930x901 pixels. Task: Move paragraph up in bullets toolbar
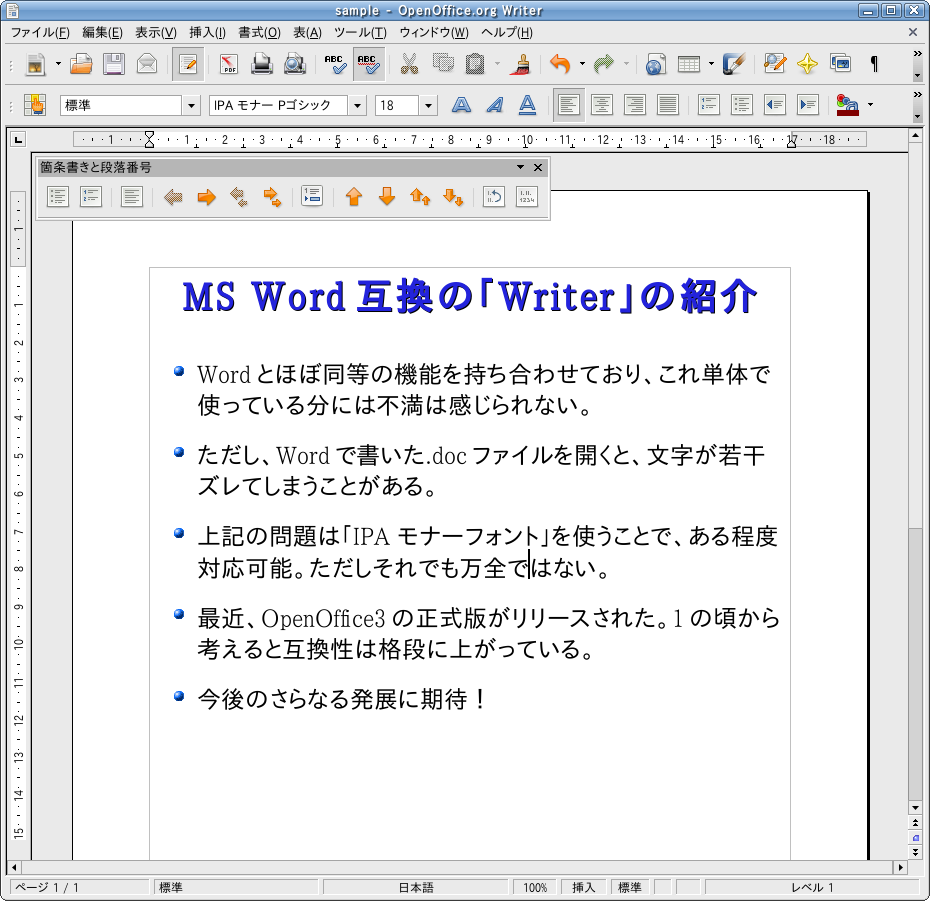[354, 197]
